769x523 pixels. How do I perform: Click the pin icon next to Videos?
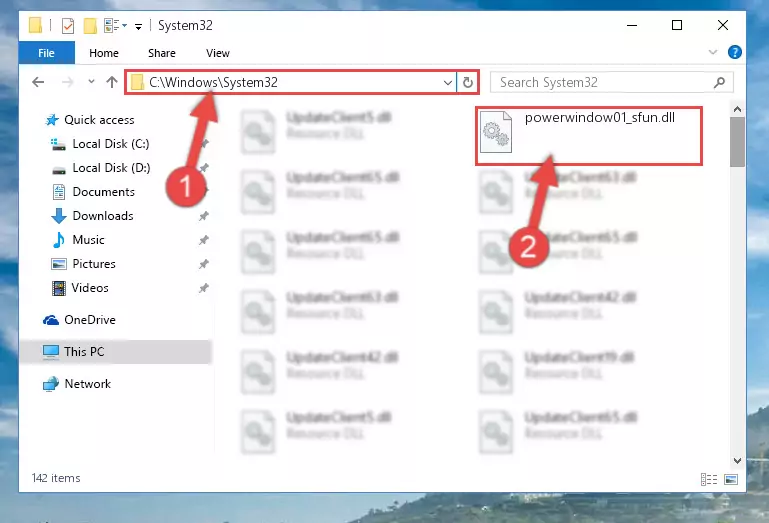point(204,288)
